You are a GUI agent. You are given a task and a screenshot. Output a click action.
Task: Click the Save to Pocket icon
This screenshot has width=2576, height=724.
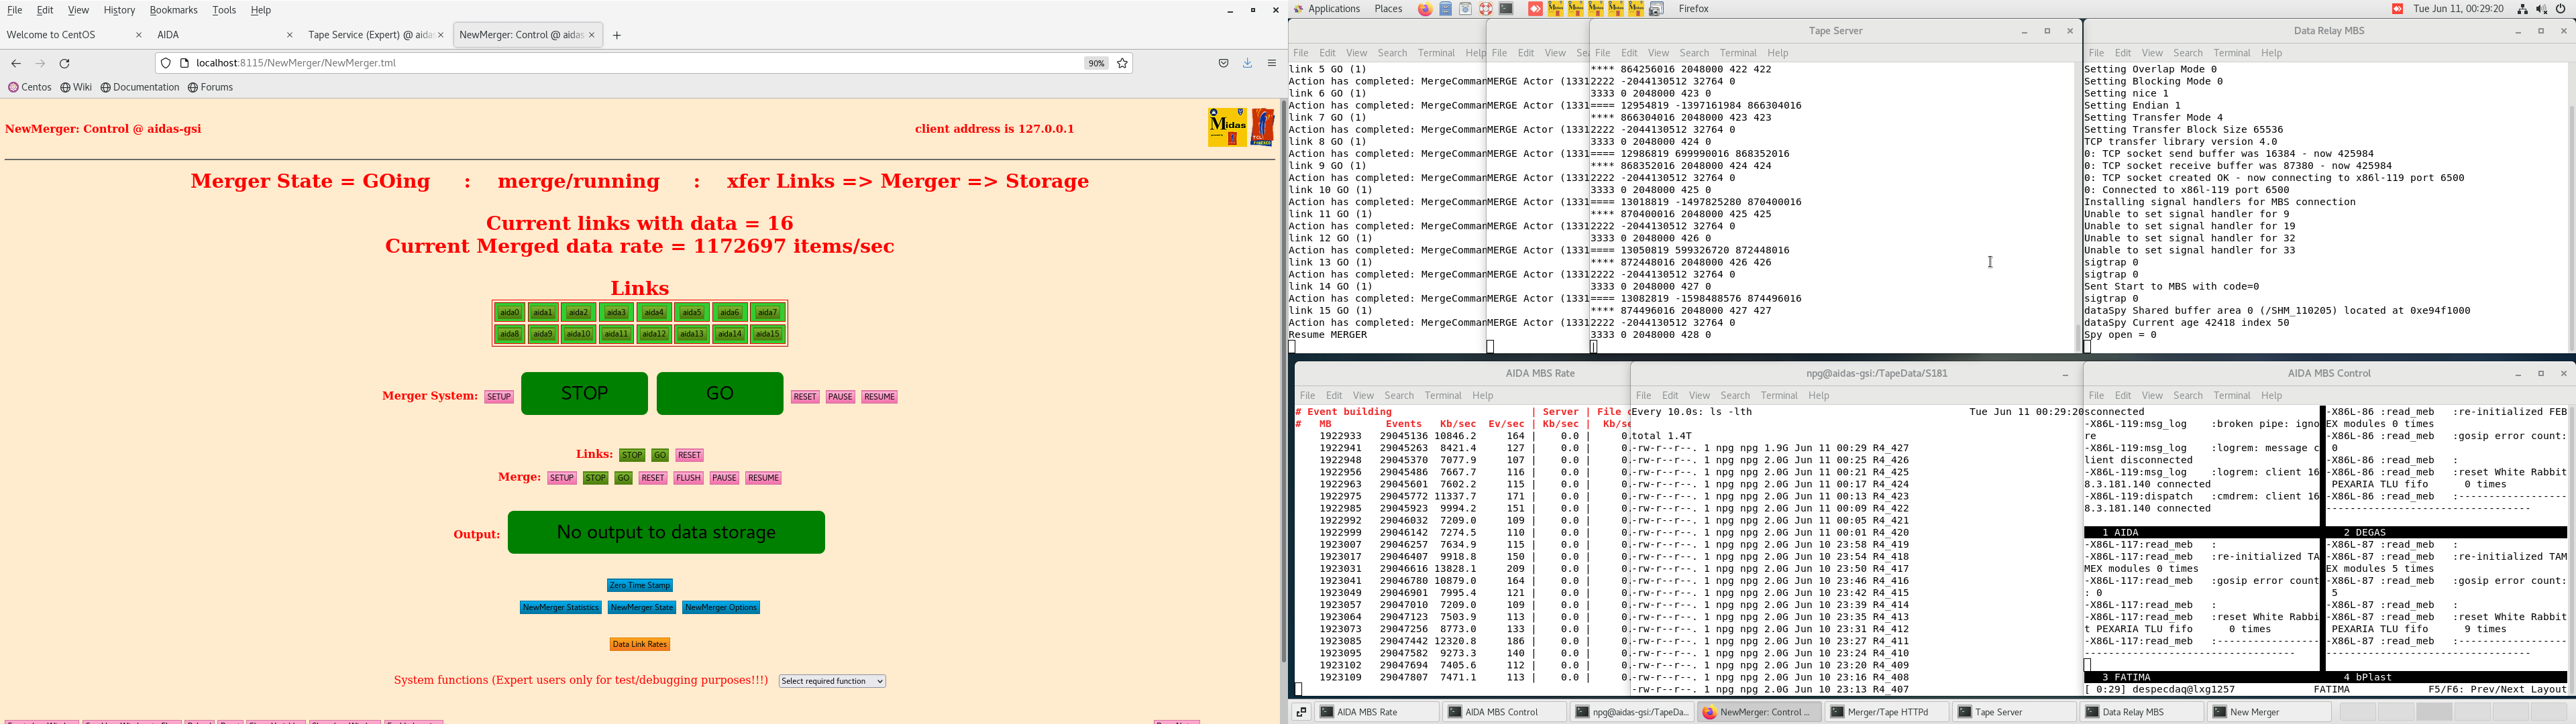pyautogui.click(x=1223, y=63)
